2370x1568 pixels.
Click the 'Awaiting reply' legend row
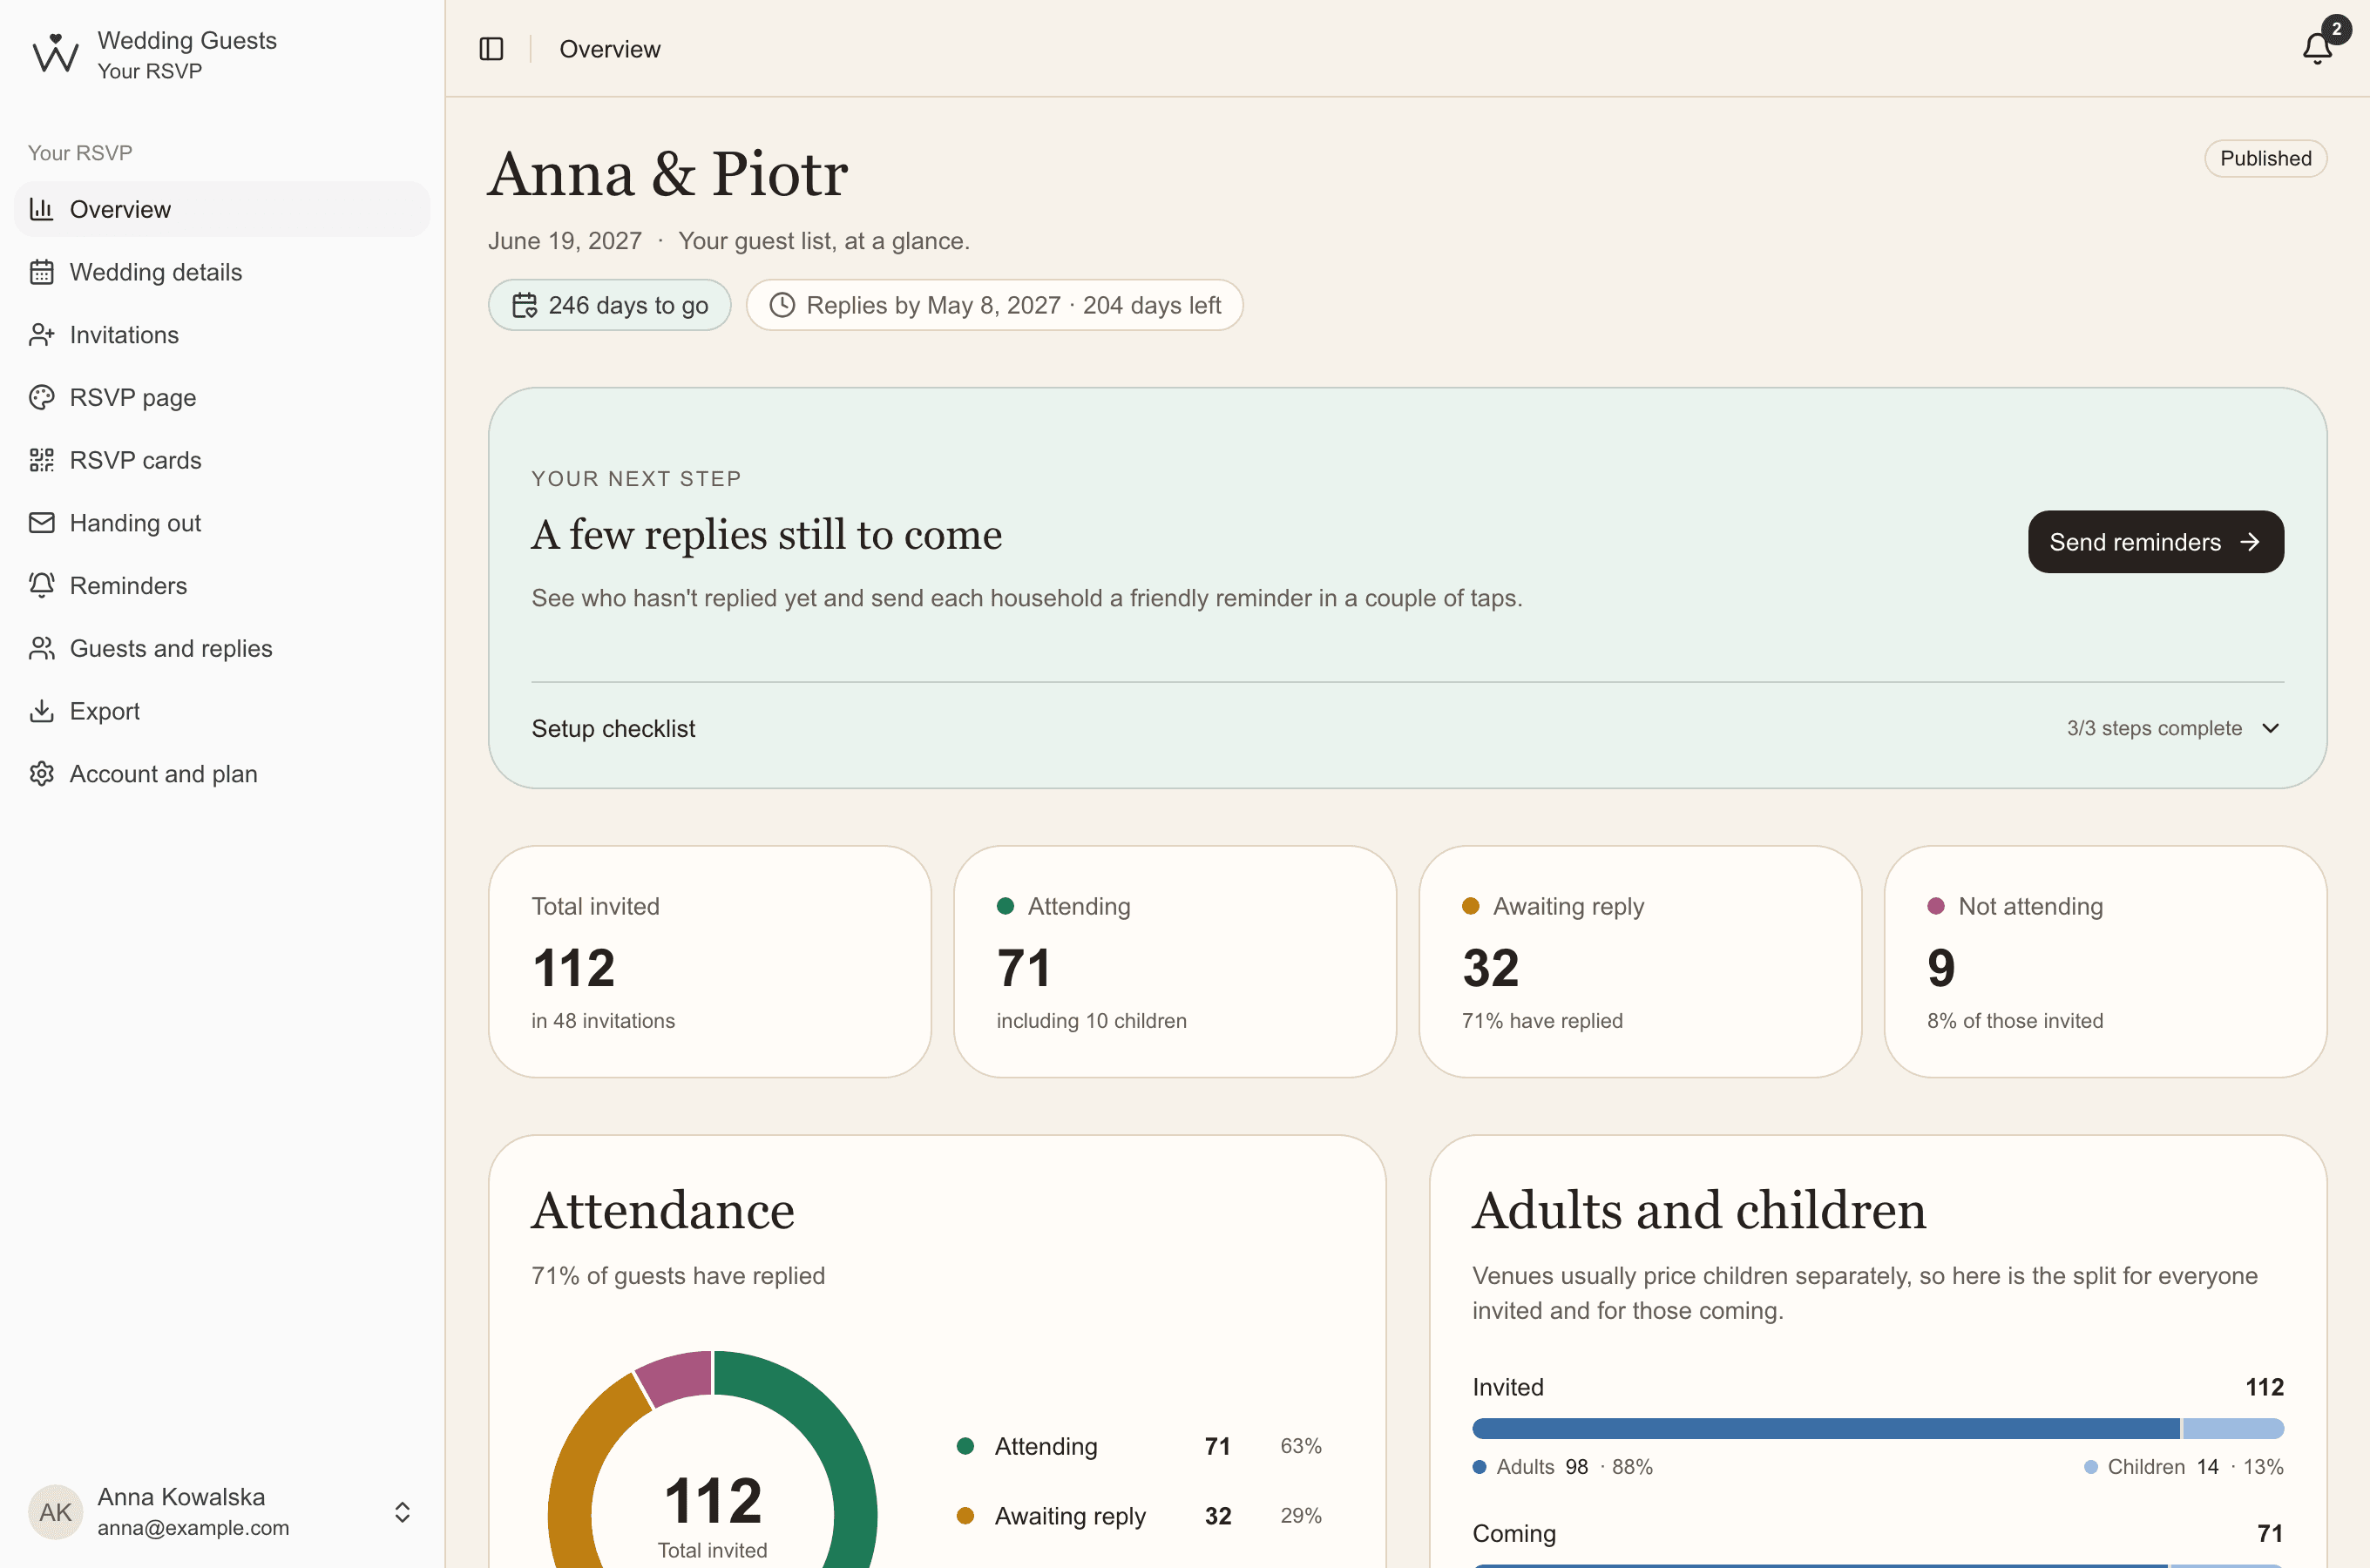(1139, 1516)
